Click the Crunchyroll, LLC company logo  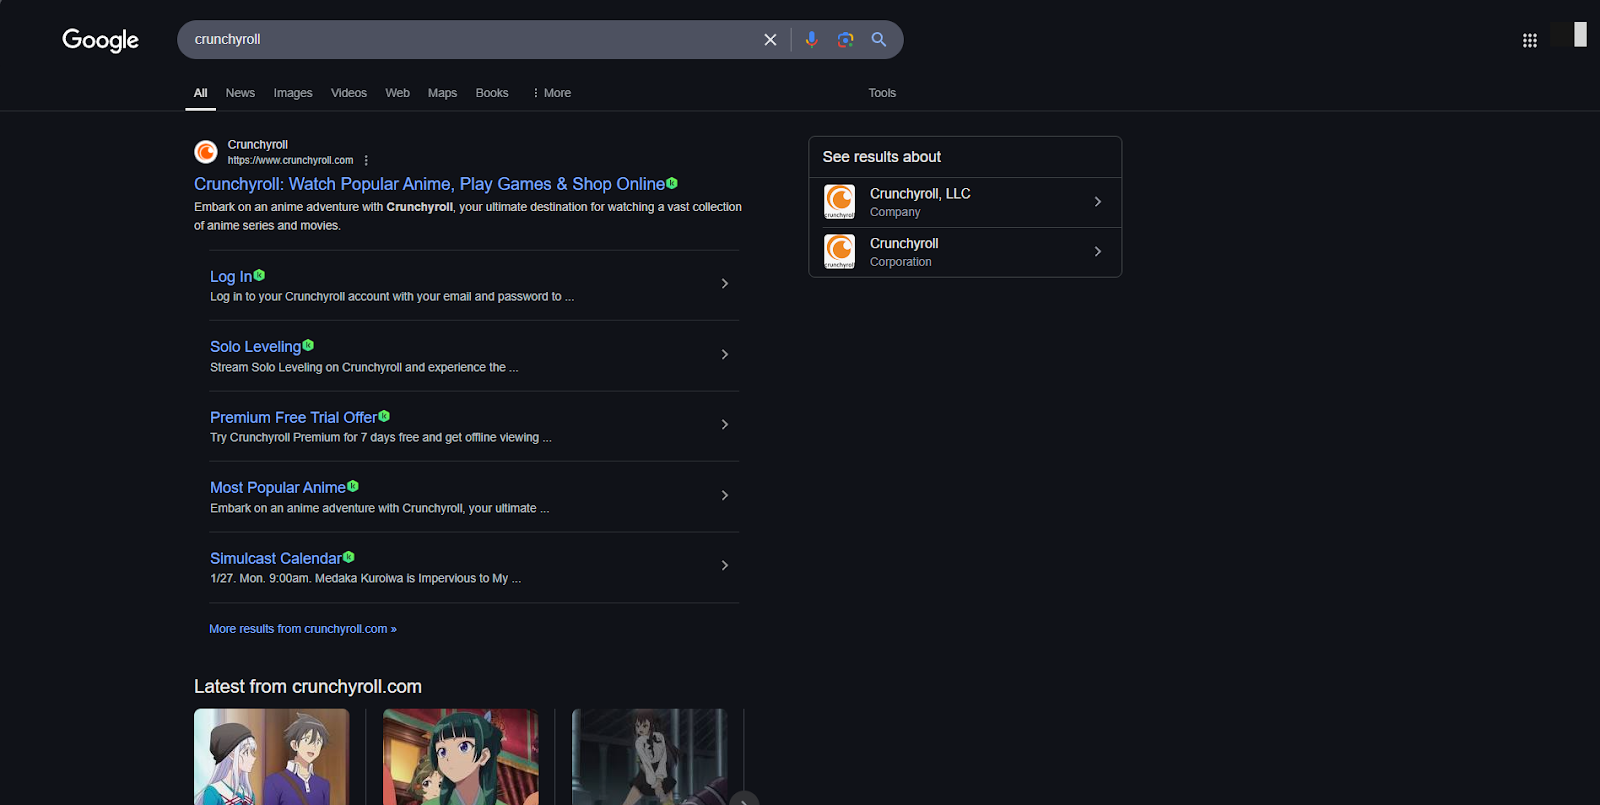click(x=839, y=202)
